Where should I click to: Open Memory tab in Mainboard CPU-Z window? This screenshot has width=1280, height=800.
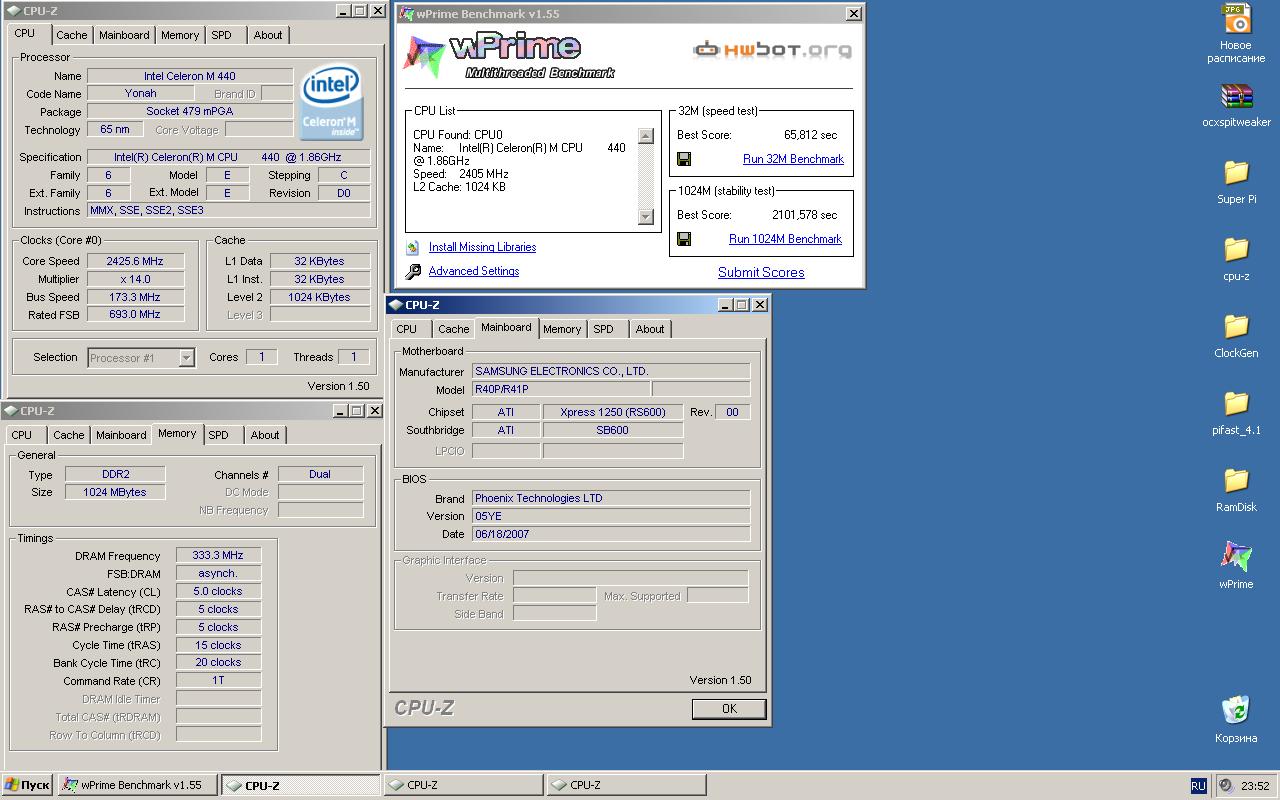click(x=562, y=329)
